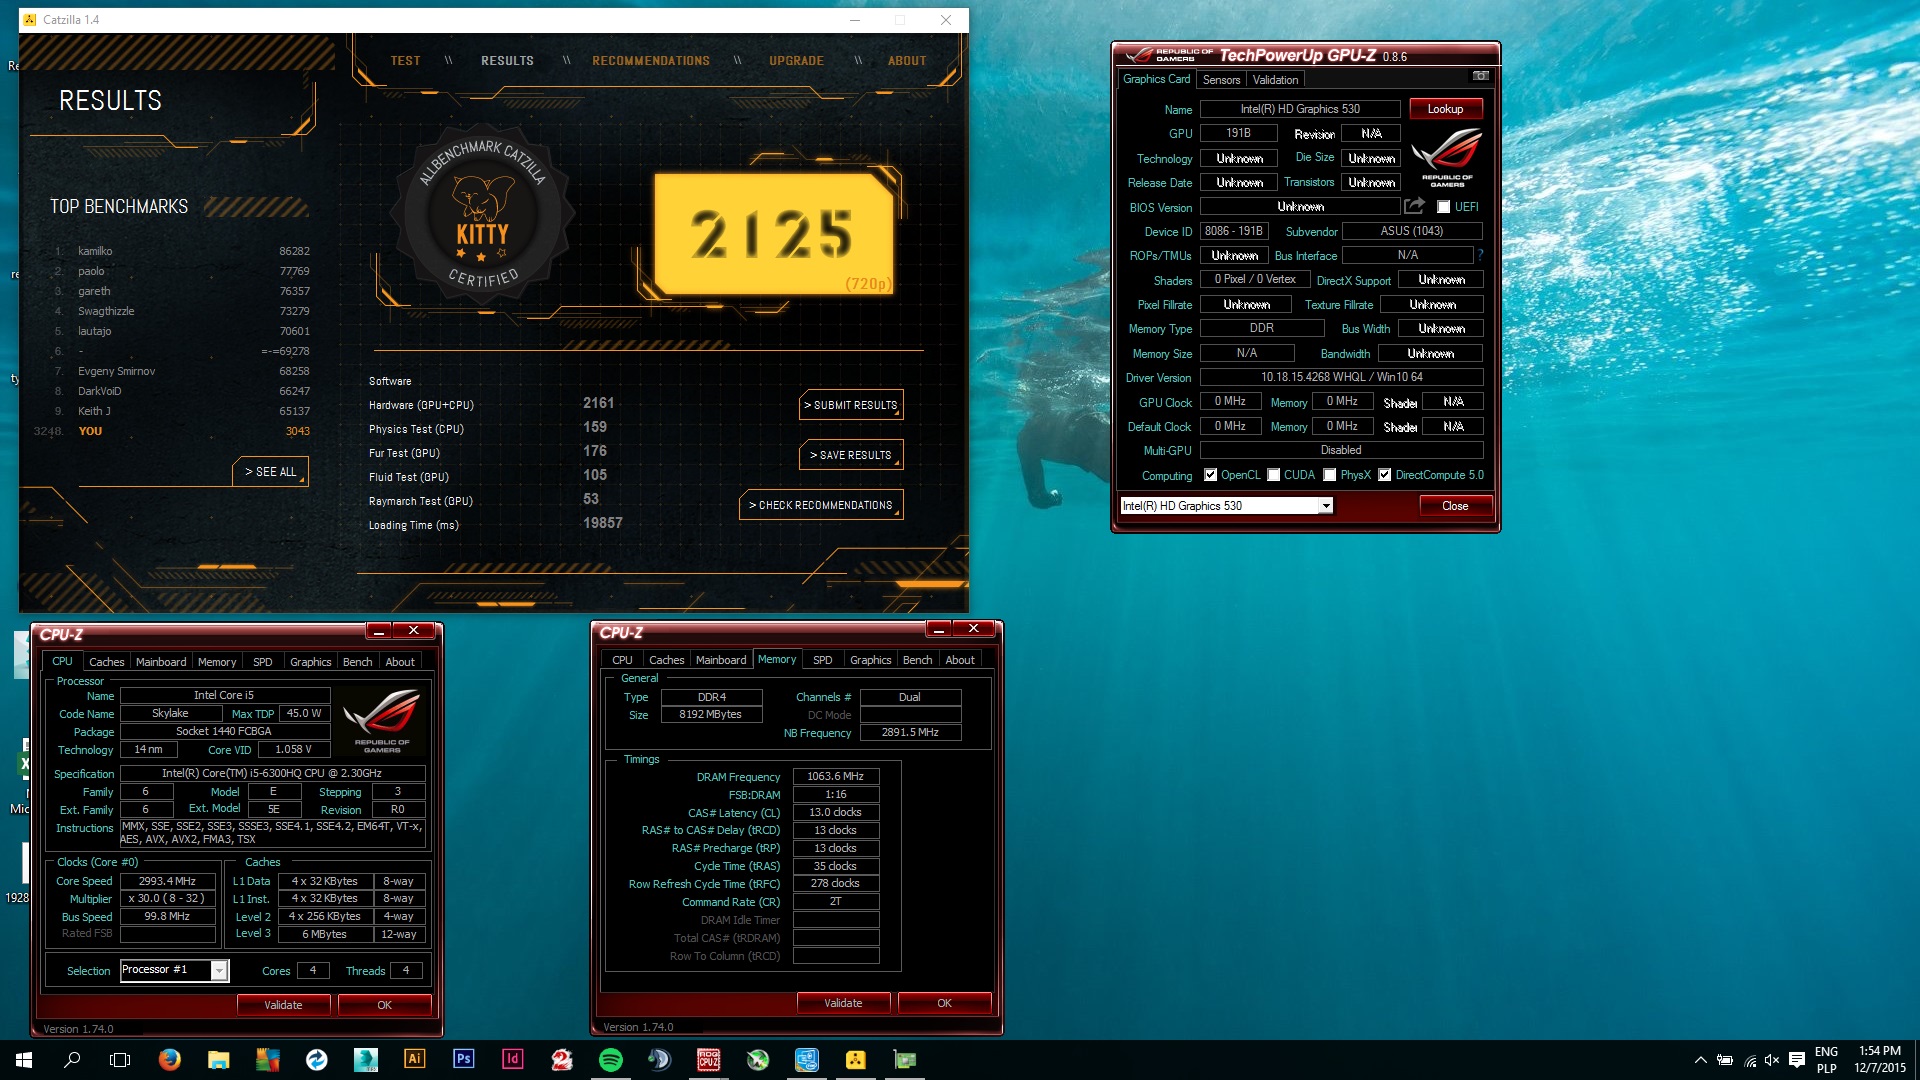
Task: Open the Windows Start menu
Action: tap(24, 1060)
